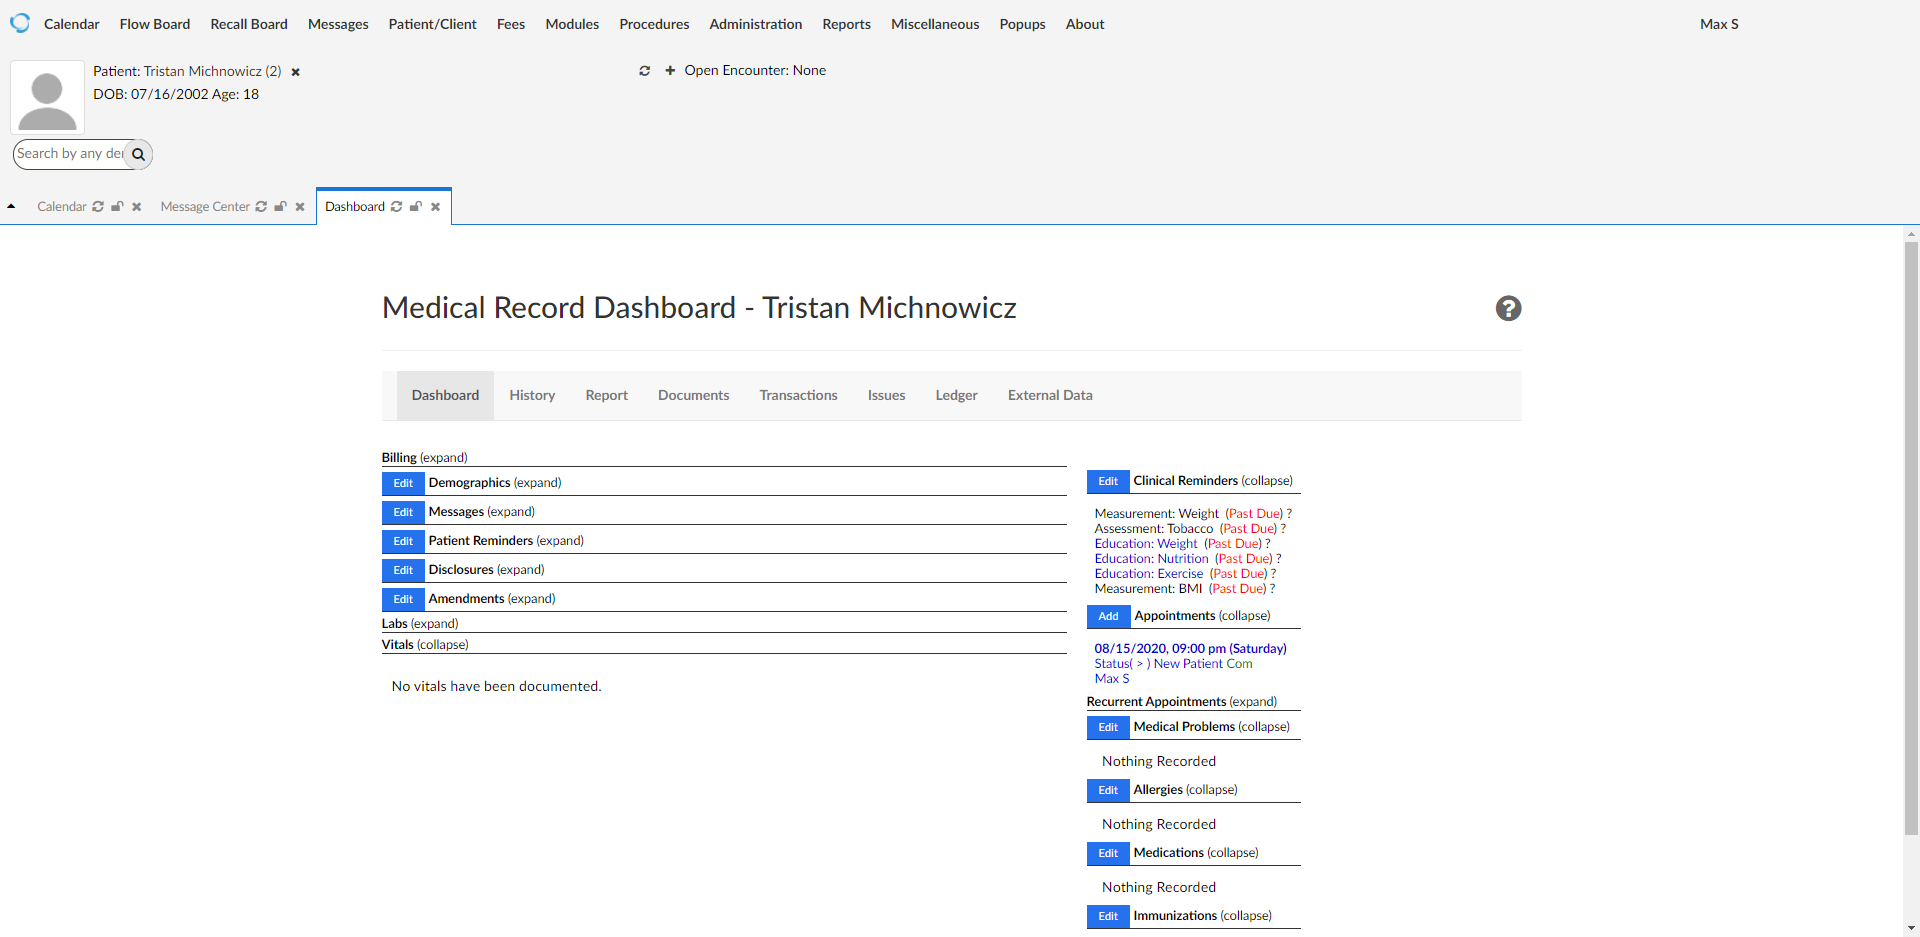Clear the active patient Tristan Michnowicz
This screenshot has width=1920, height=937.
(x=296, y=72)
